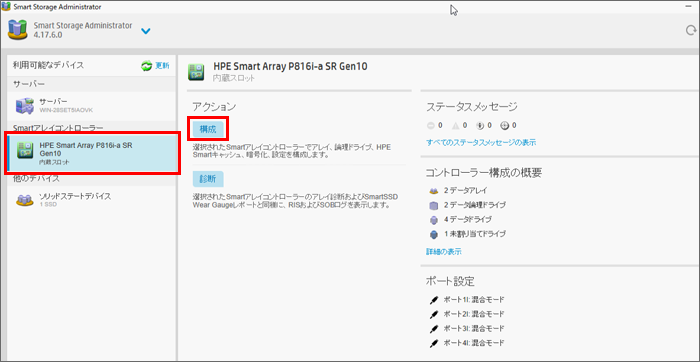The width and height of the screenshot is (700, 362).
Task: Open the Smart Storage Administrator dropdown chevron
Action: click(146, 31)
